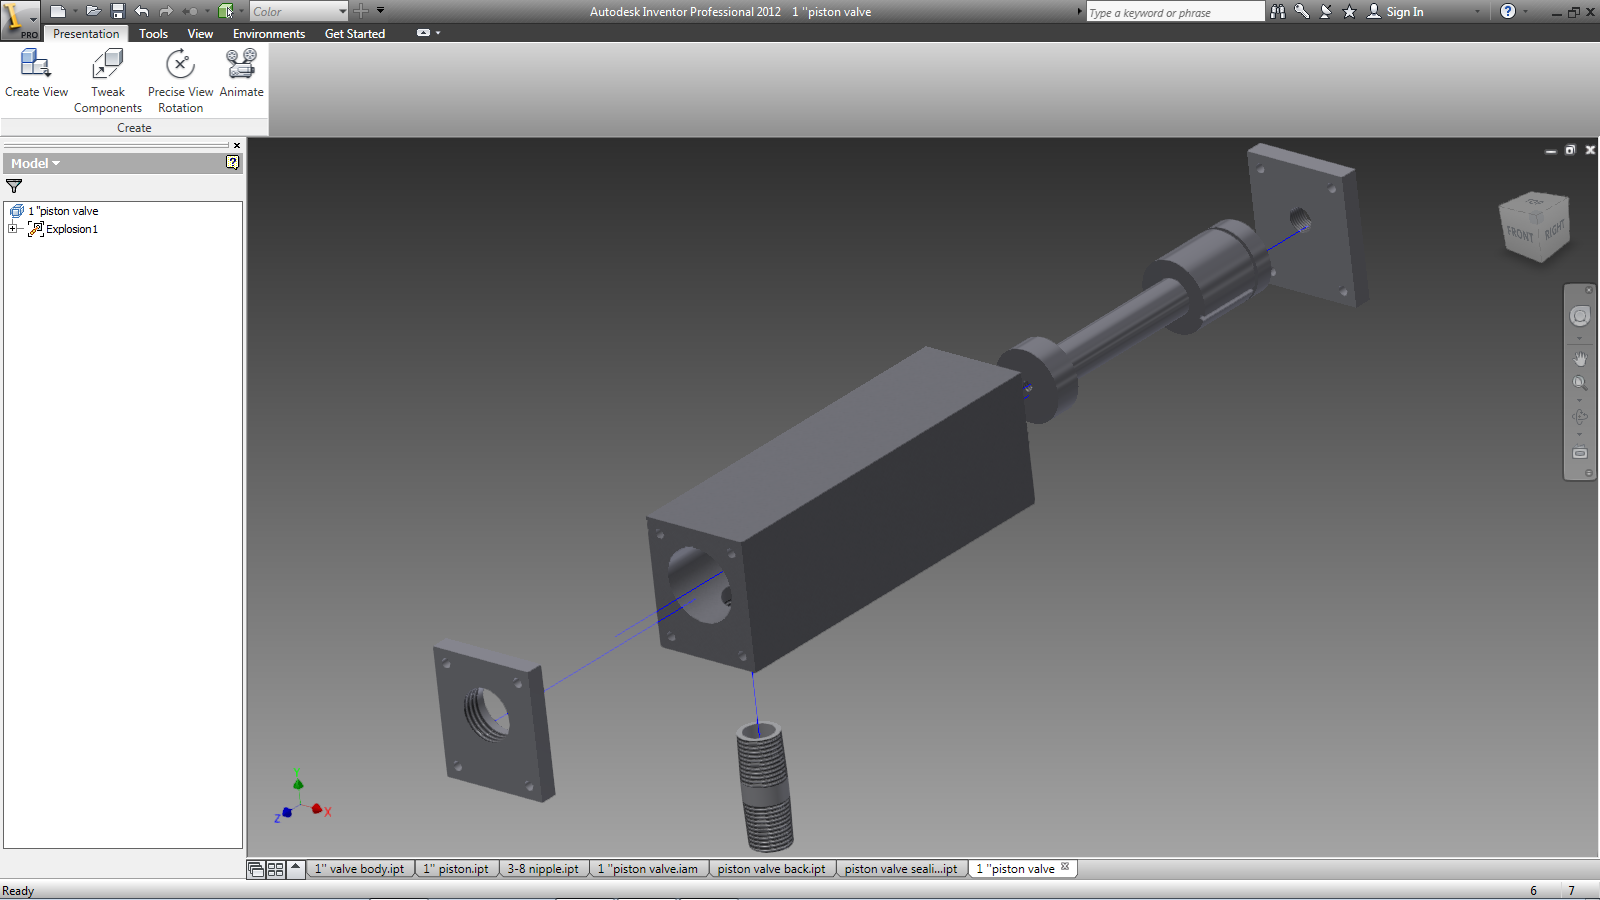Open Precise View Rotation tool
The height and width of the screenshot is (900, 1600).
tap(180, 81)
